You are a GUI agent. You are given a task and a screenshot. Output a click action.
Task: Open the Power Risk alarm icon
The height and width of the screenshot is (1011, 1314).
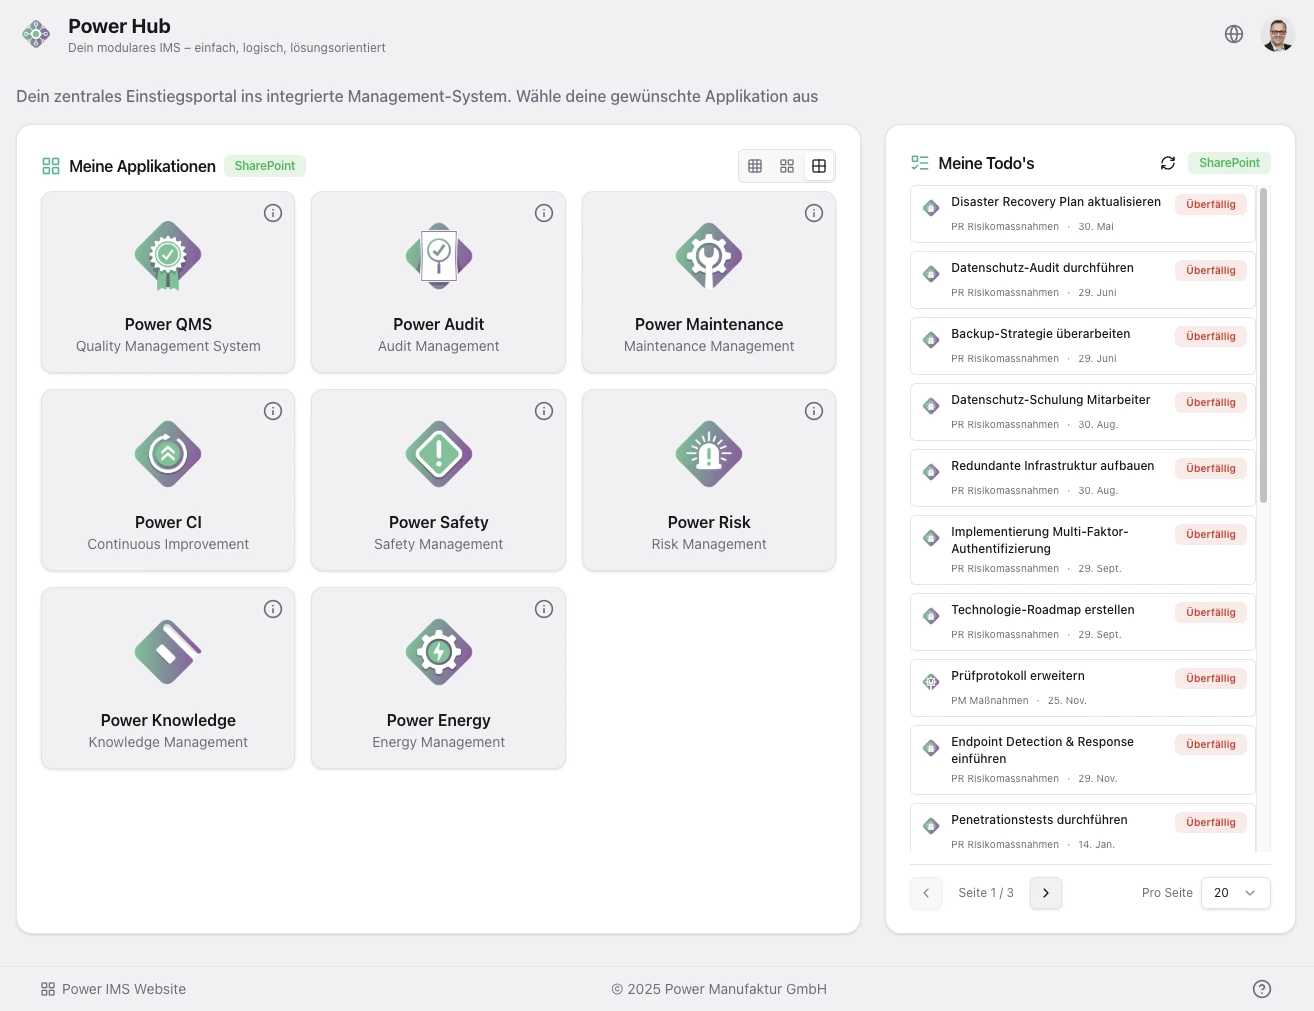[709, 454]
